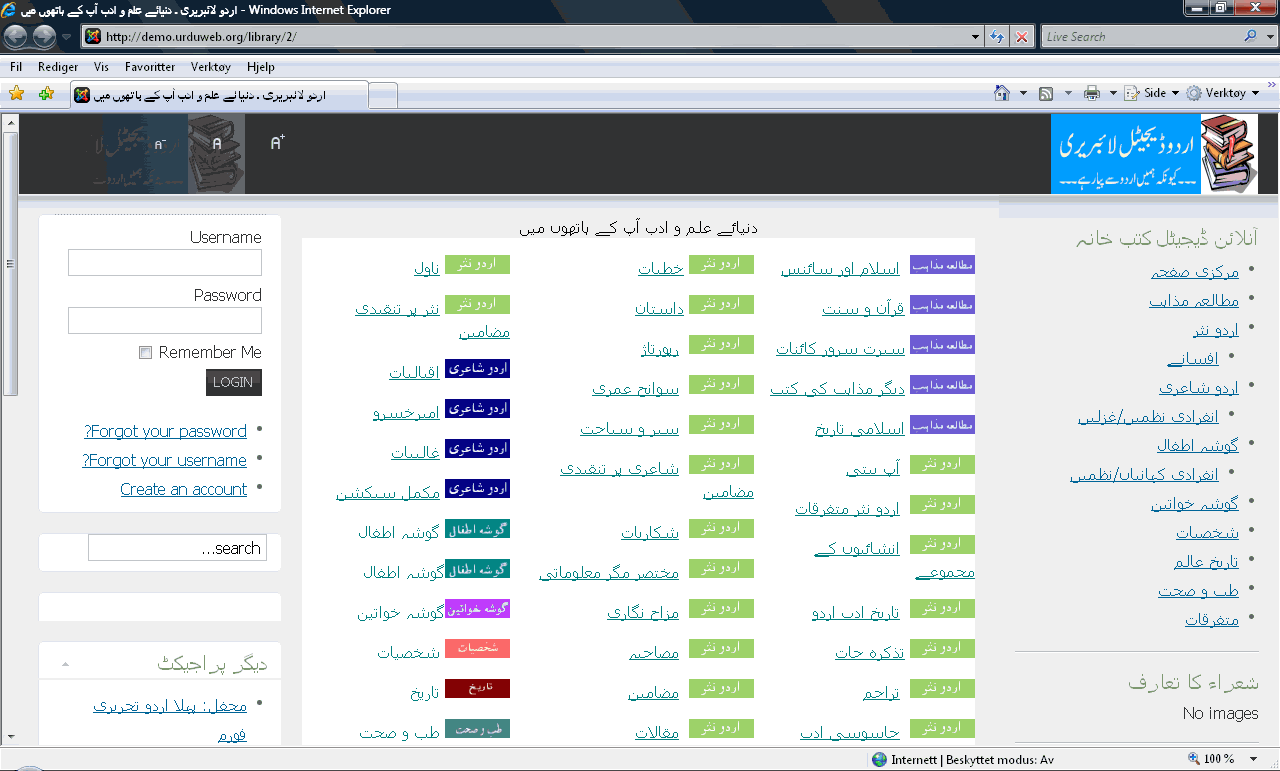The image size is (1280, 771).
Task: Increase font size with the A+ icon
Action: 277,143
